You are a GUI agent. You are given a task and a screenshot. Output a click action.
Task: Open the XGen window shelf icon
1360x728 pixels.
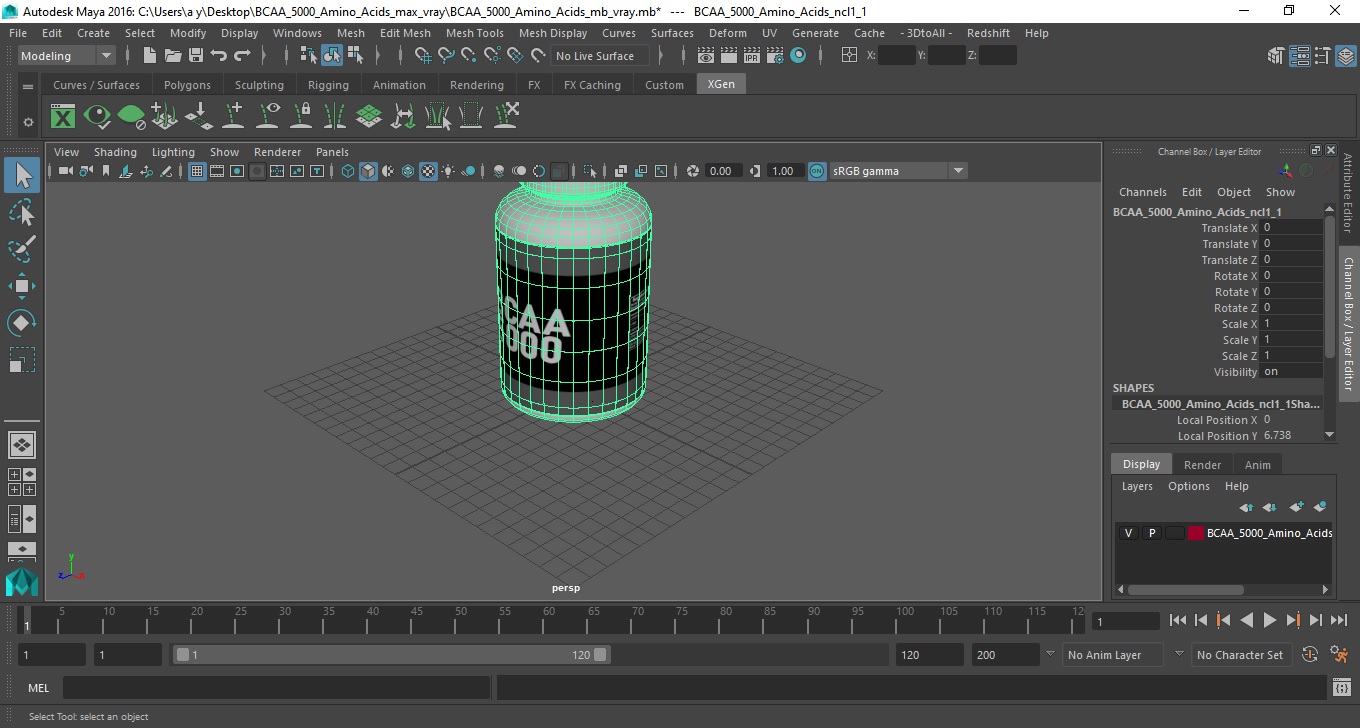pos(63,117)
